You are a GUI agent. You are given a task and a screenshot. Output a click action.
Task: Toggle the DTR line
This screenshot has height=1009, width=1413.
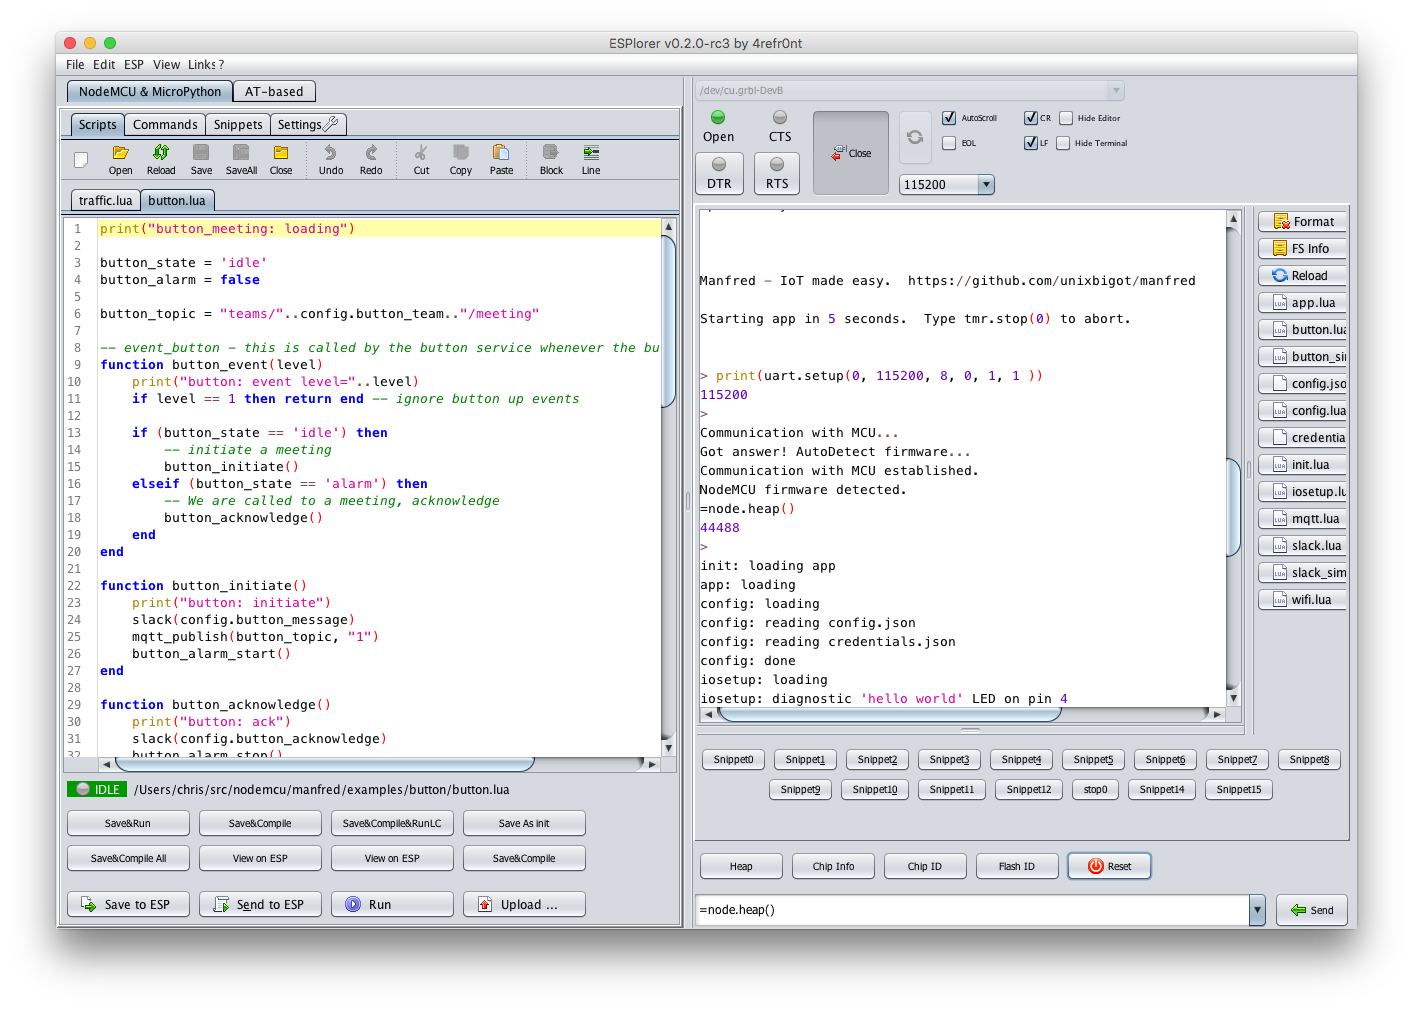click(x=719, y=173)
